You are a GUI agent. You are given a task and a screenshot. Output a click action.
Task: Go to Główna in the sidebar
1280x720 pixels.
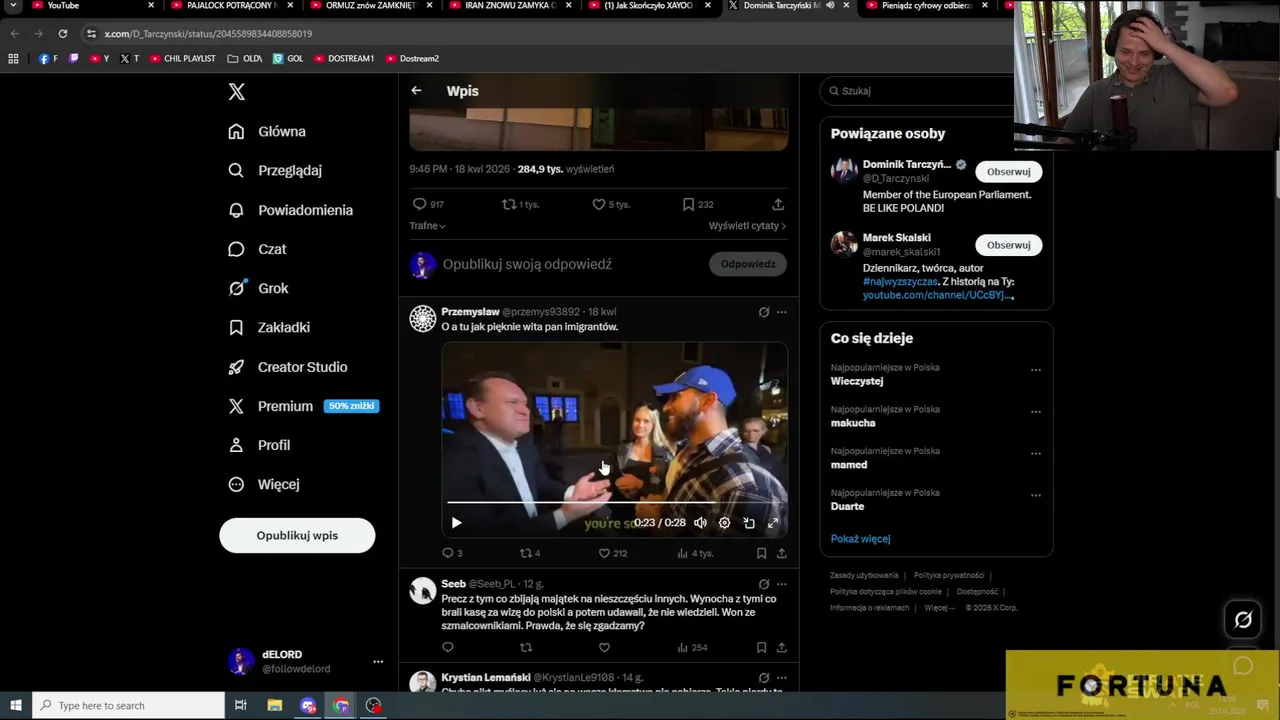tap(267, 131)
